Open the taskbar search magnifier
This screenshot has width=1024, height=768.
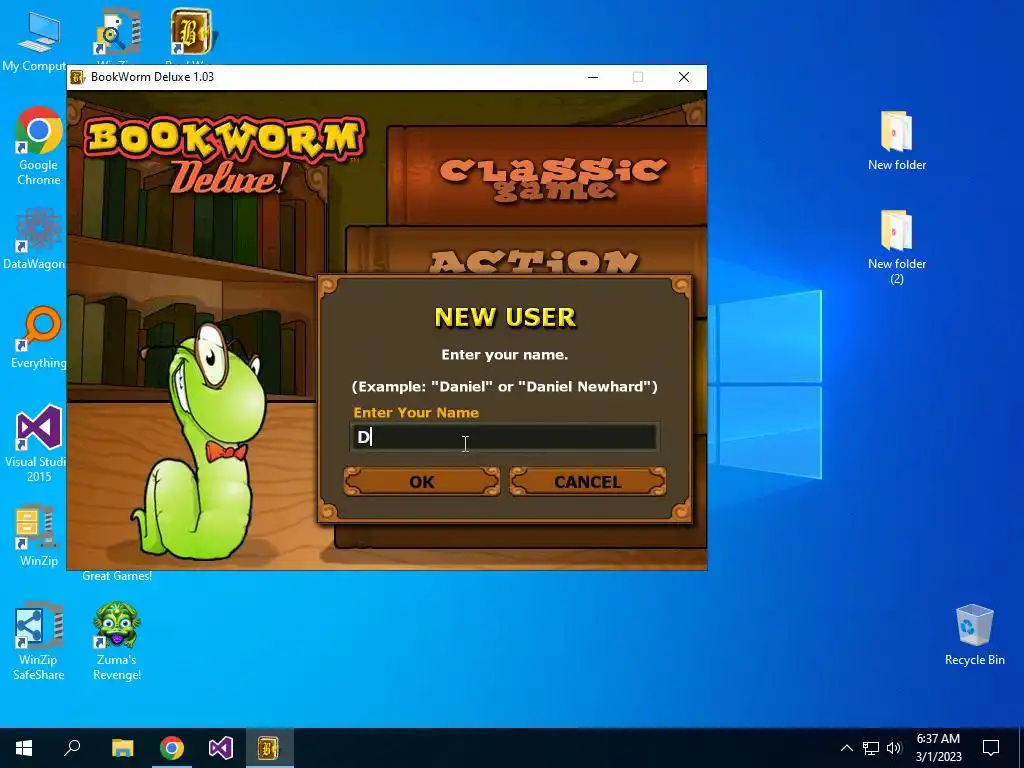72,748
